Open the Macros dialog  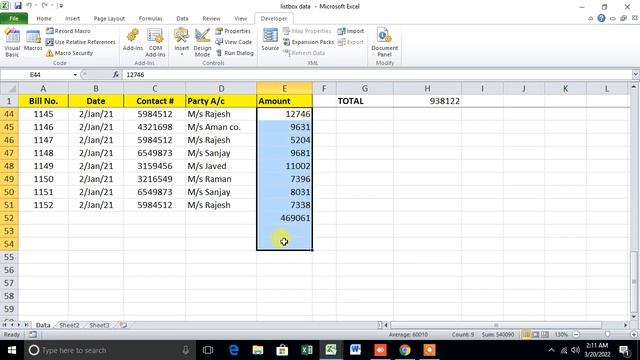pos(33,41)
